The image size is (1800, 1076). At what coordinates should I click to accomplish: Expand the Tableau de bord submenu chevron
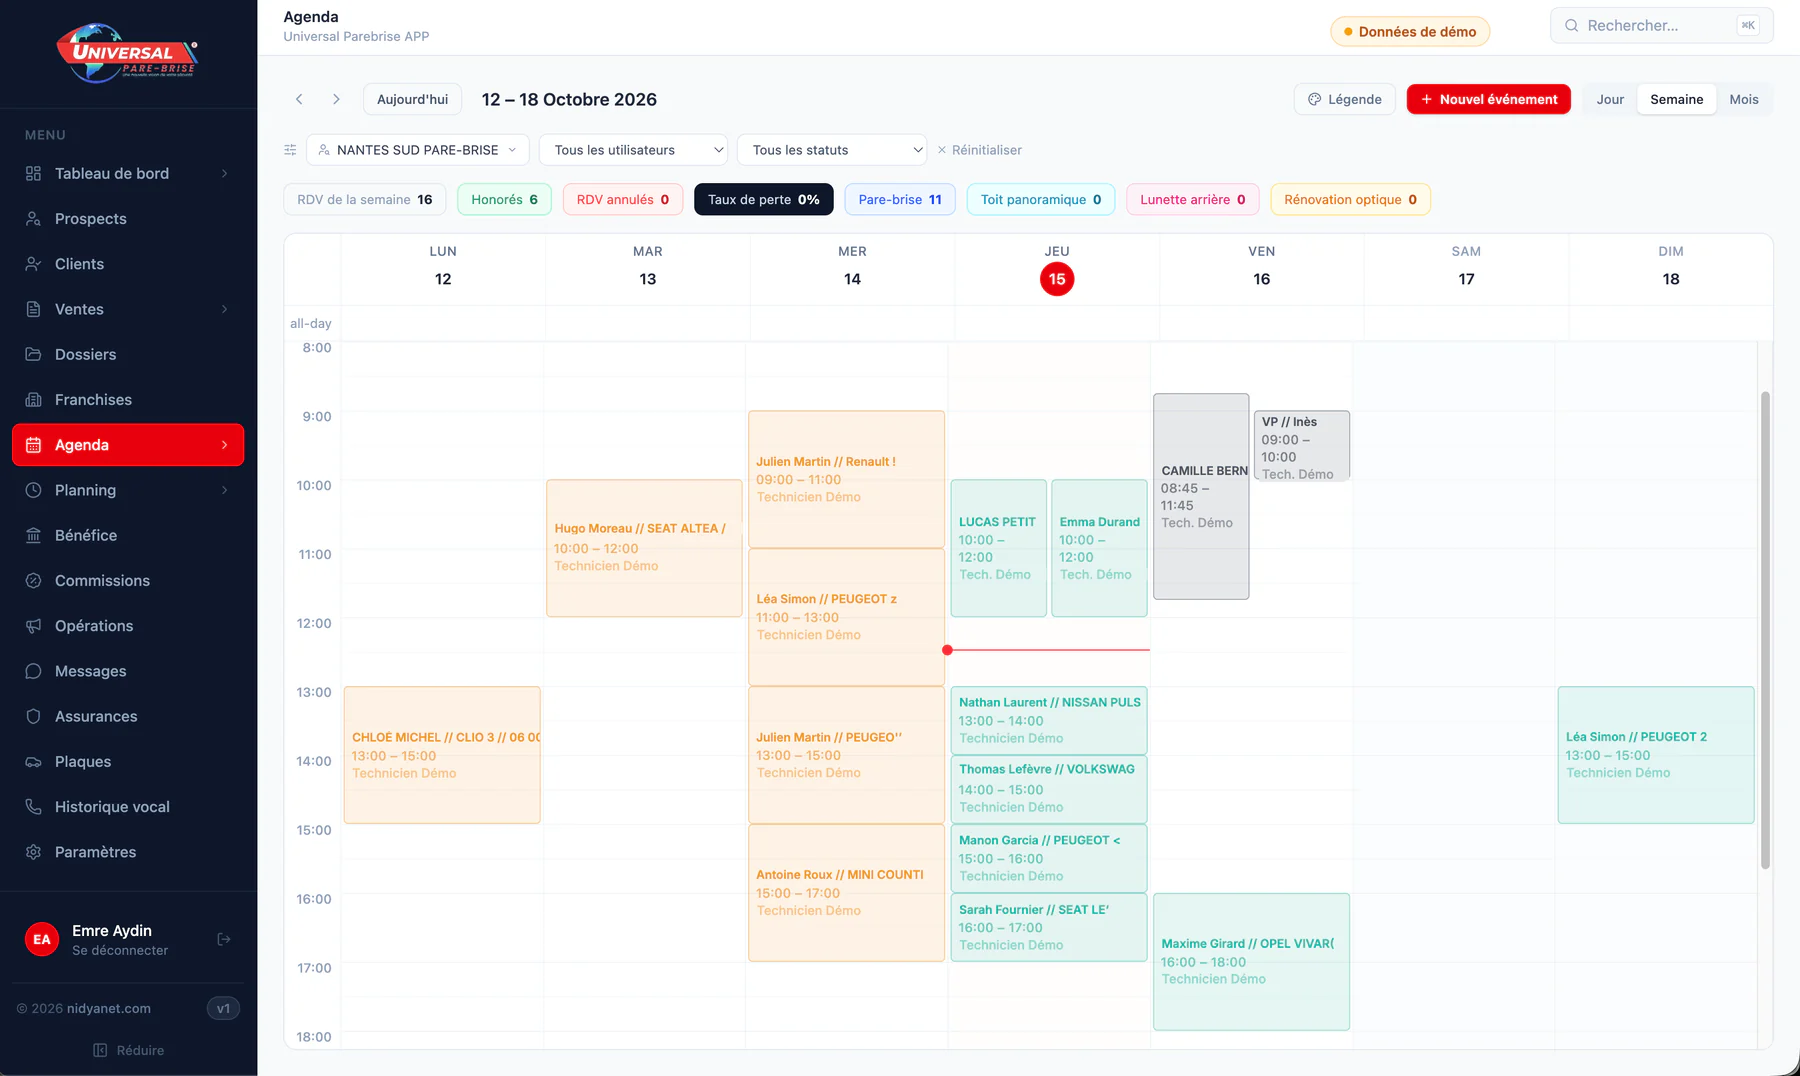coord(224,174)
